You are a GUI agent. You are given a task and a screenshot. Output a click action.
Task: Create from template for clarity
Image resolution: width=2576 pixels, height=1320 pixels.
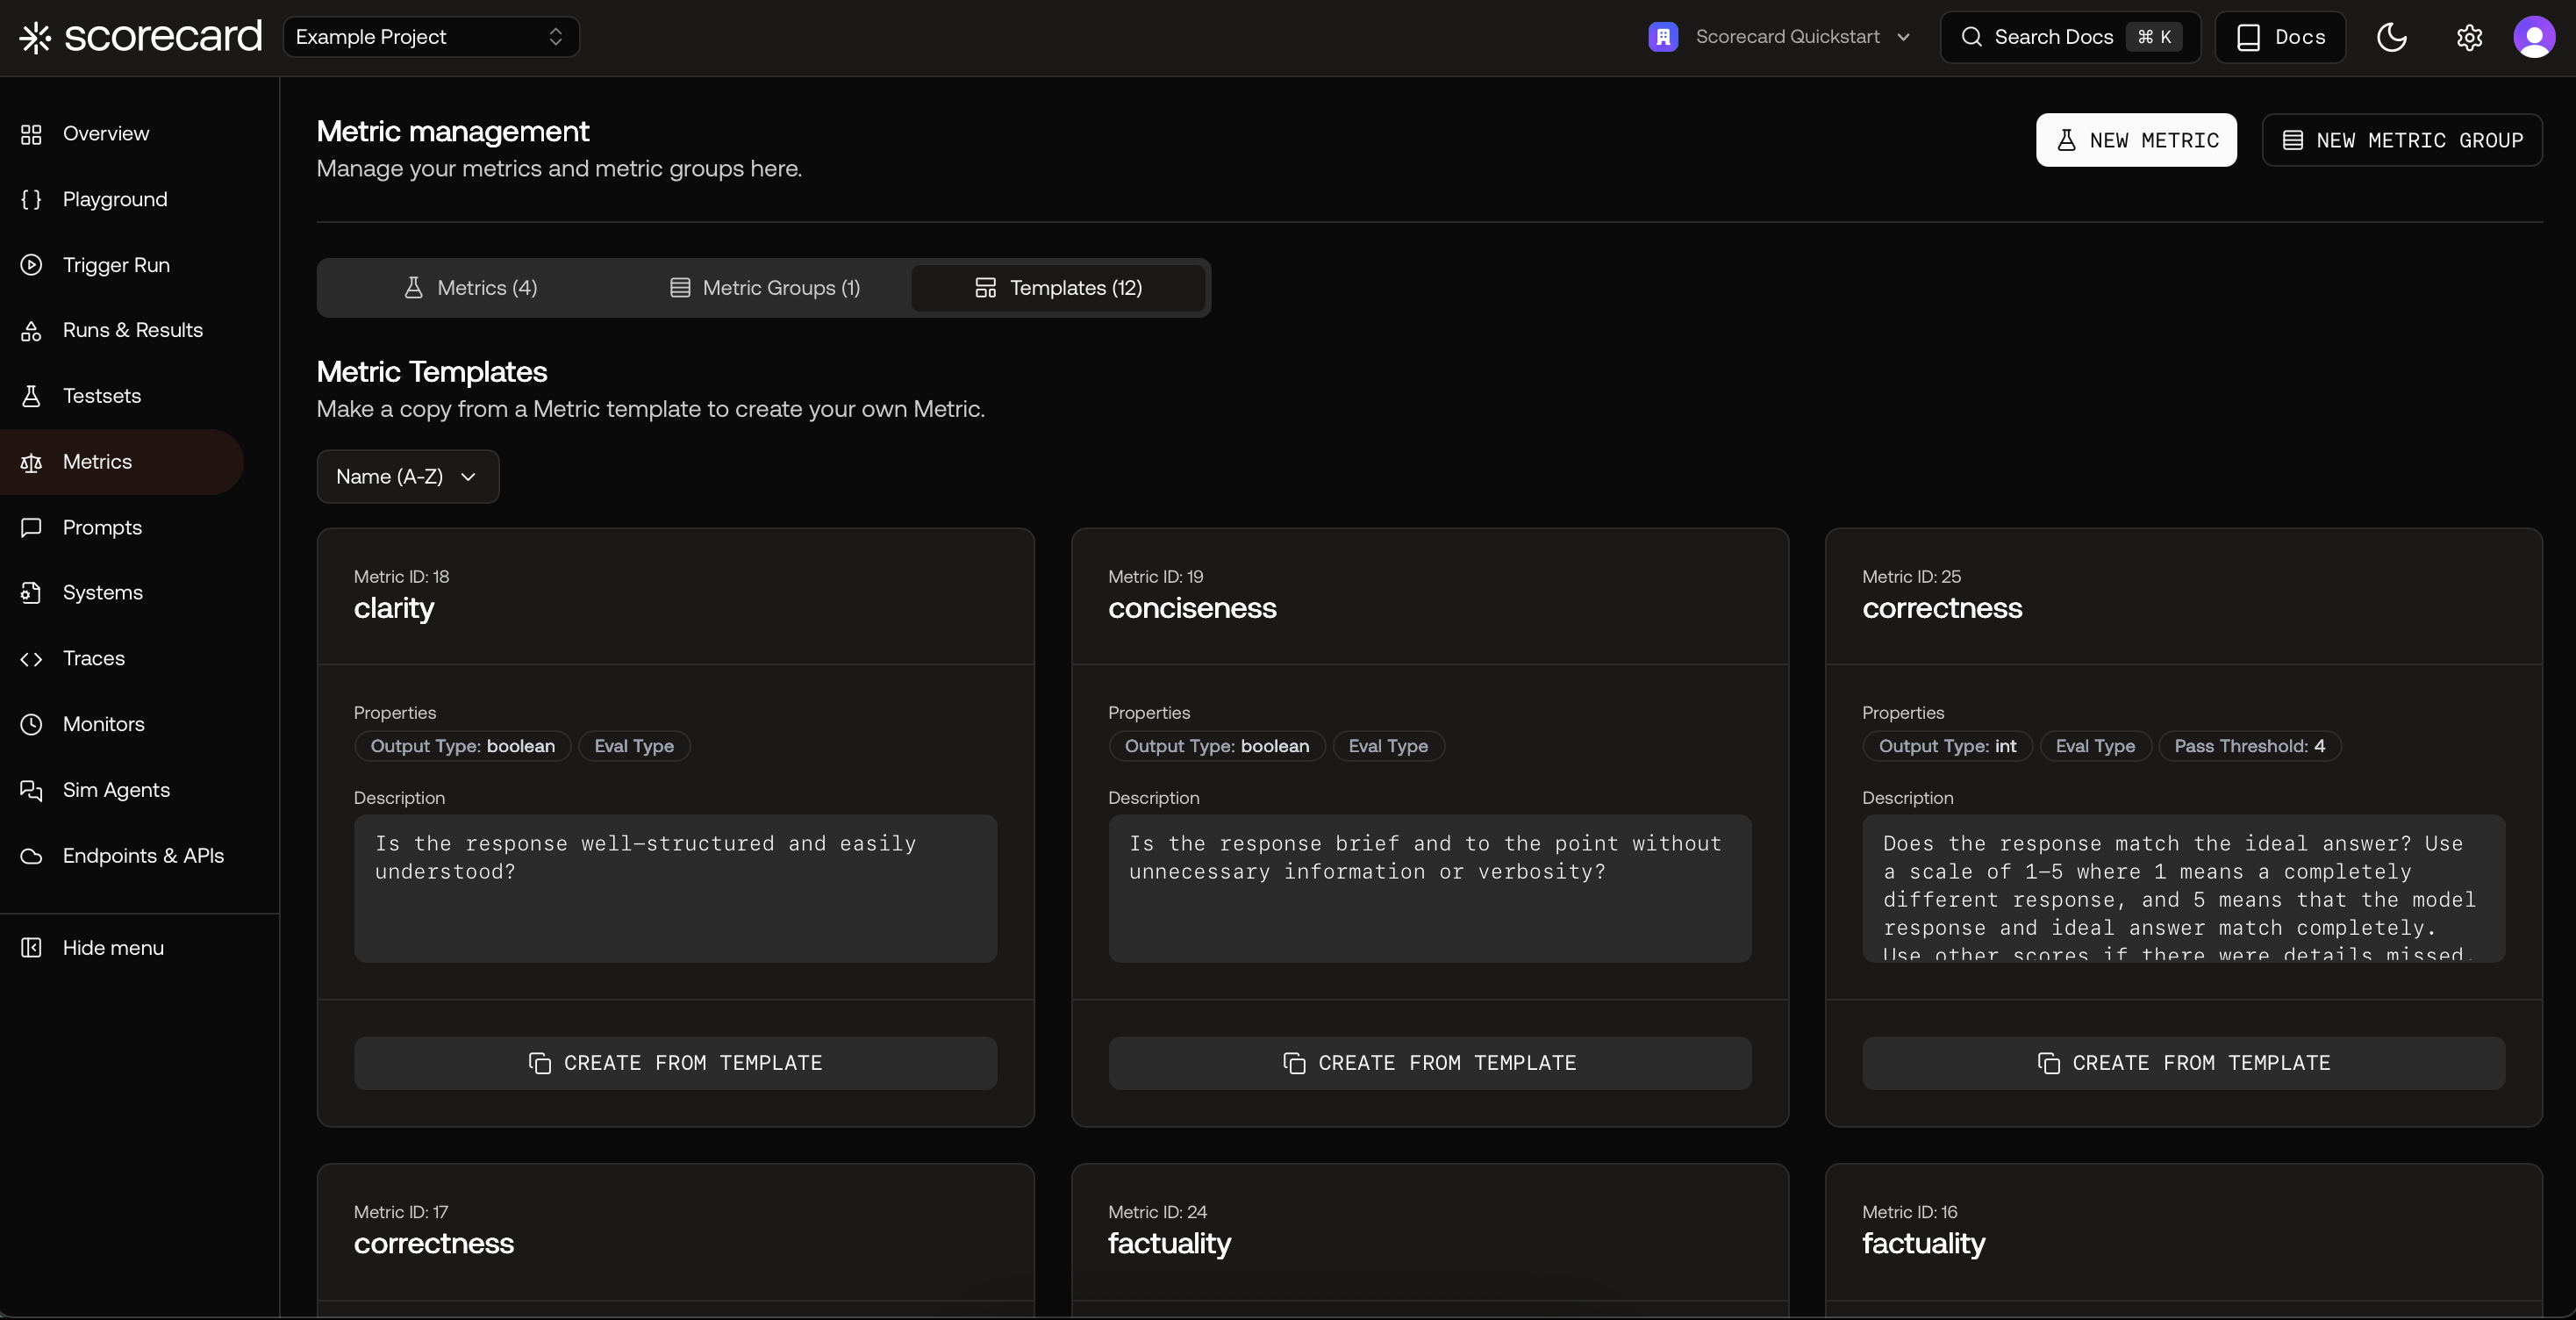point(675,1063)
